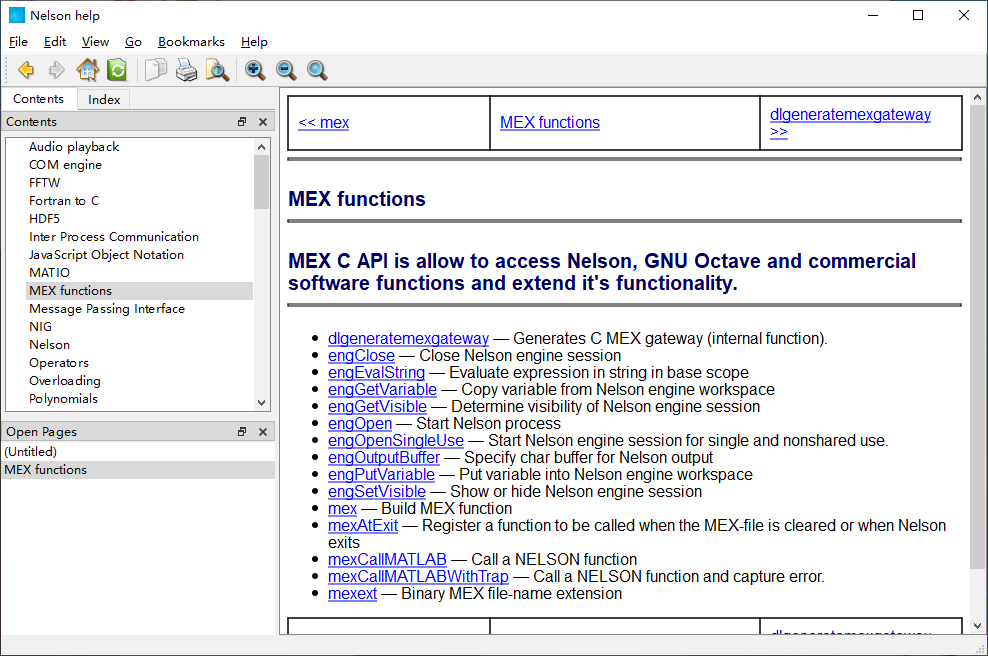This screenshot has height=656, width=988.
Task: Select Fortran to C entry
Action: pyautogui.click(x=64, y=201)
